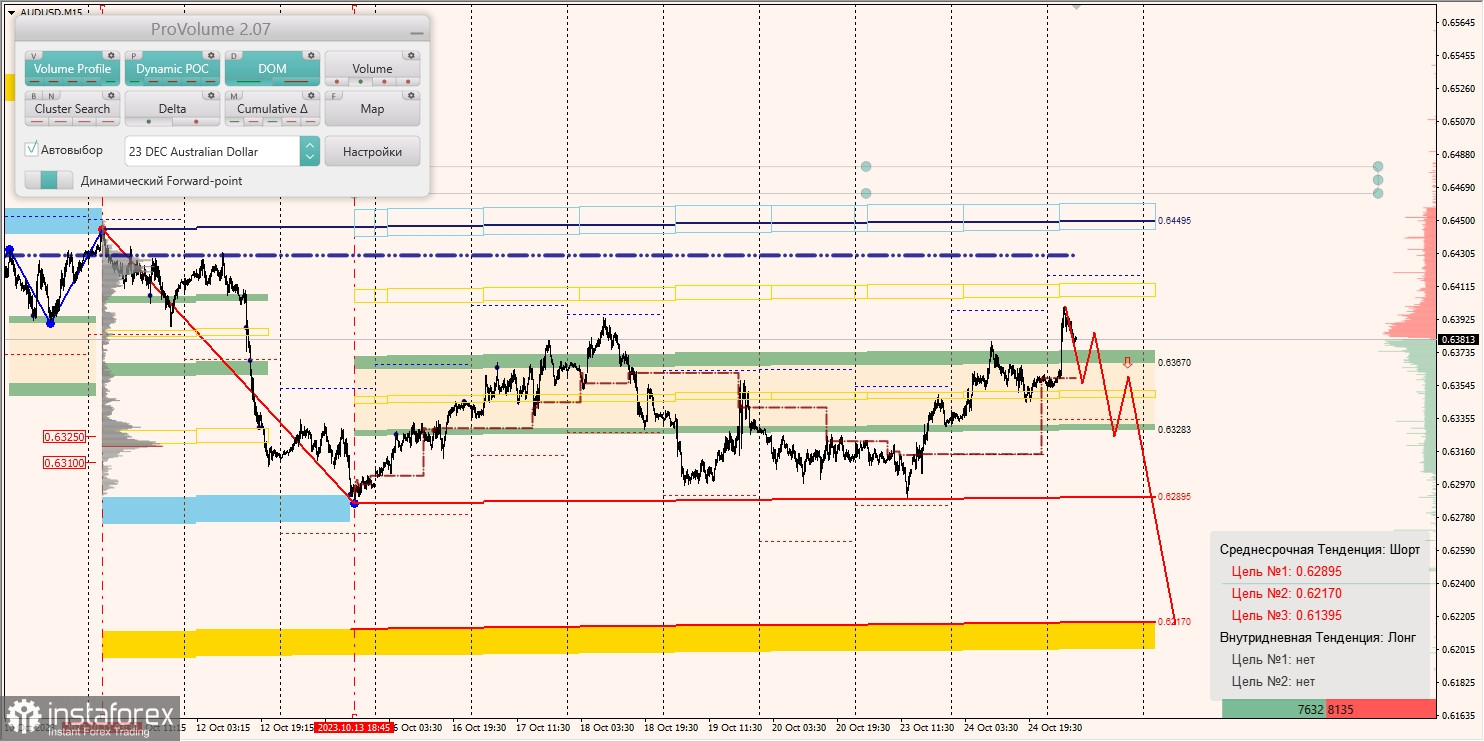
Task: Open Cluster Search gear settings
Action: [111, 96]
